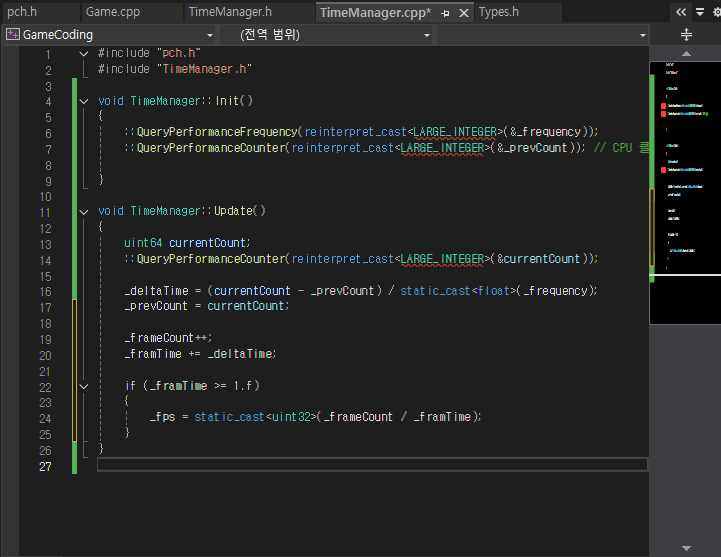Click the scroll up arrow

click(686, 53)
